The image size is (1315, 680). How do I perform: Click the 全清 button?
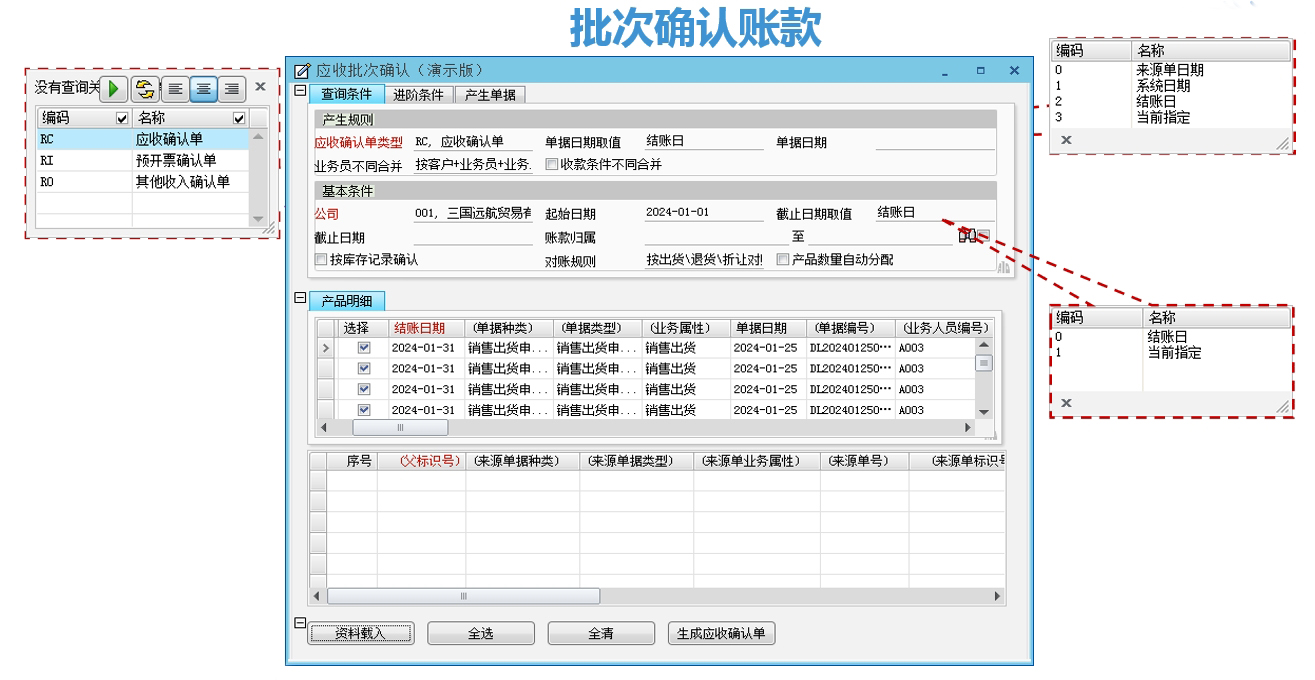600,633
